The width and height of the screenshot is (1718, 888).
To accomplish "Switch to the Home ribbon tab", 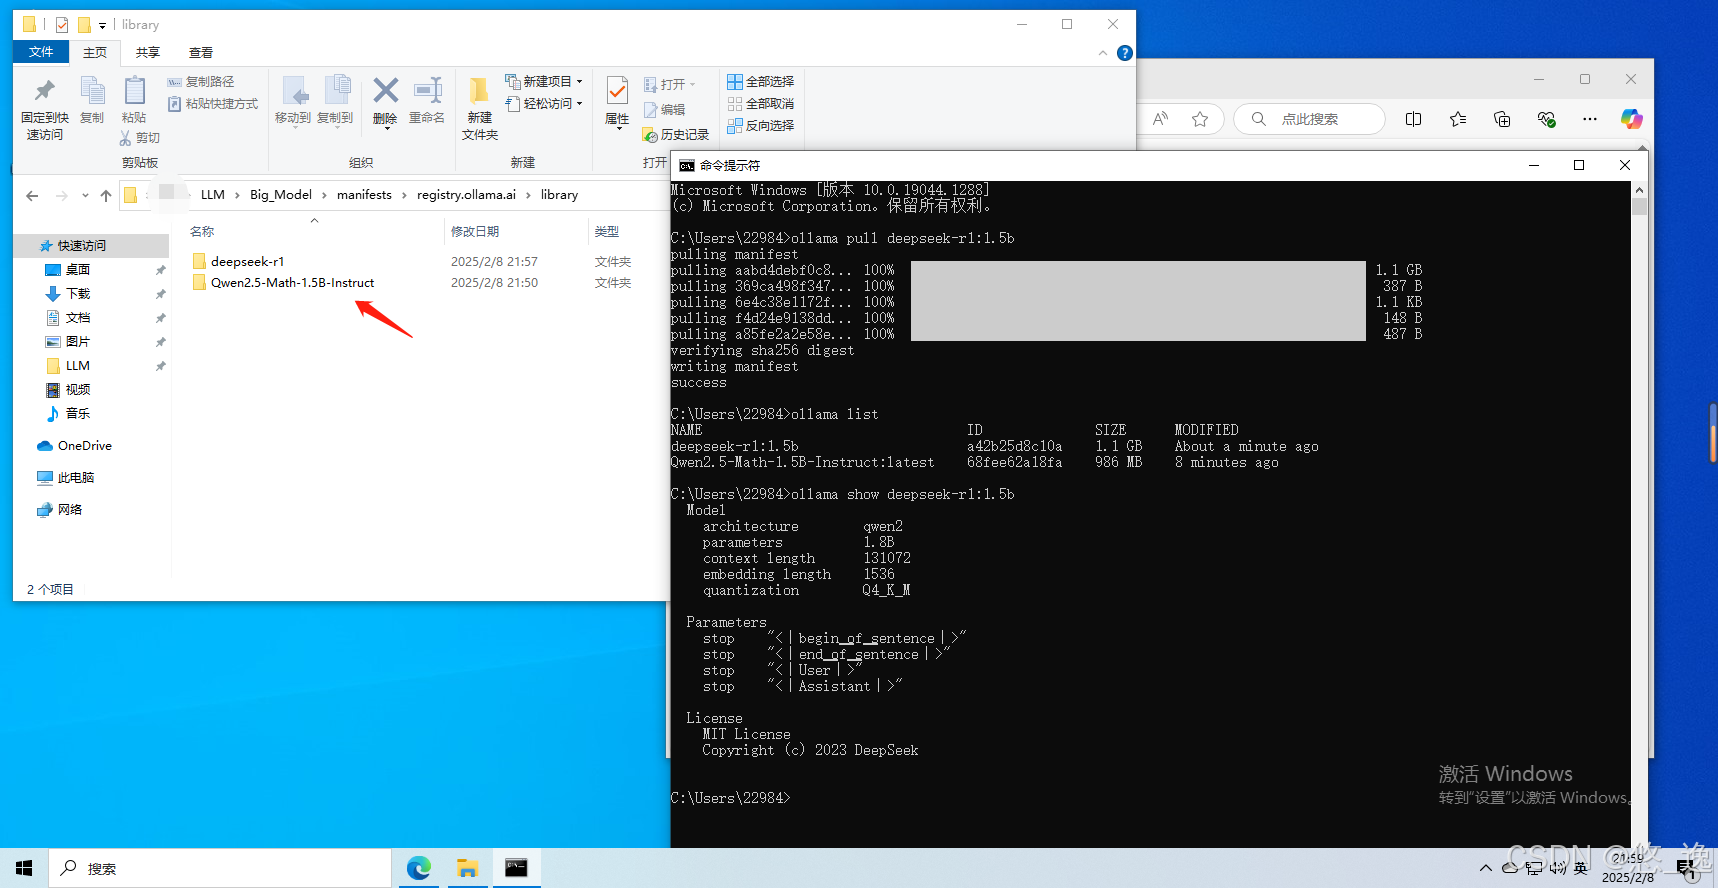I will (95, 52).
